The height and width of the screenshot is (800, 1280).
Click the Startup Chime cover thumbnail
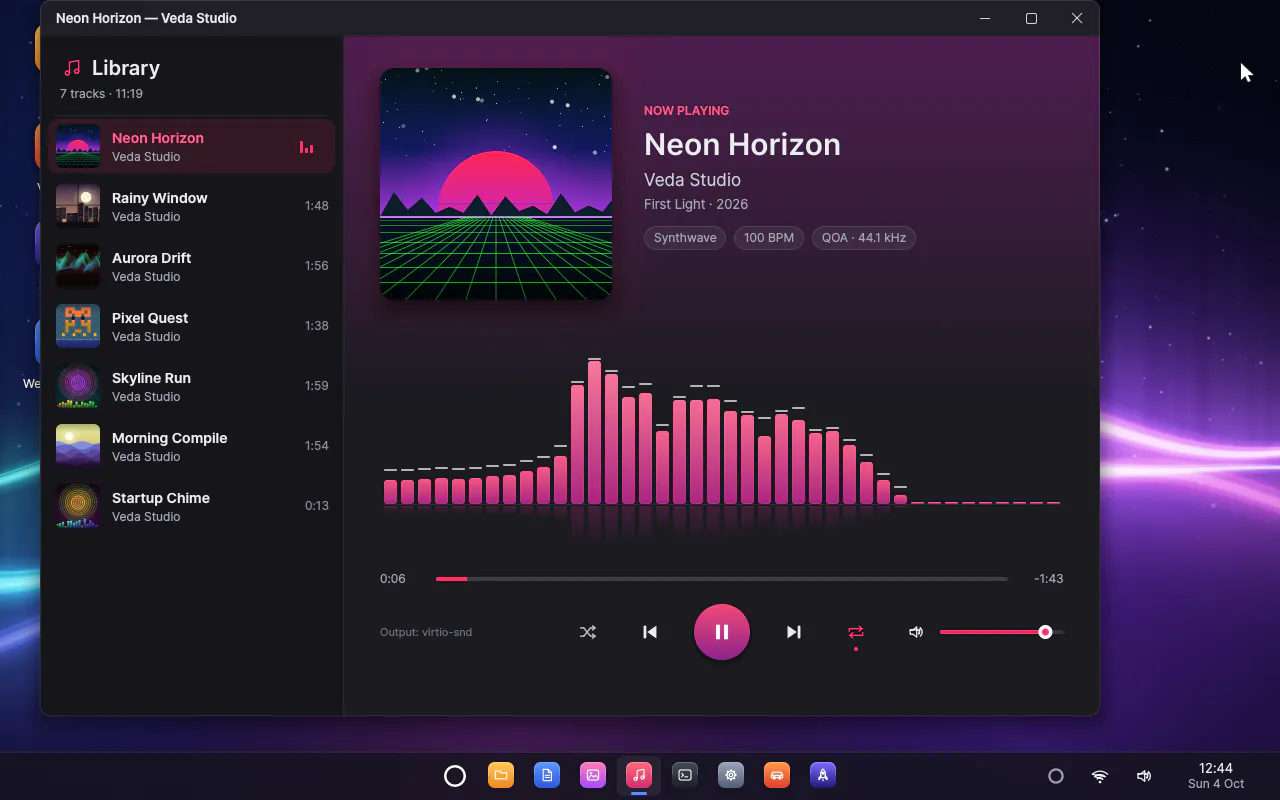click(x=78, y=506)
